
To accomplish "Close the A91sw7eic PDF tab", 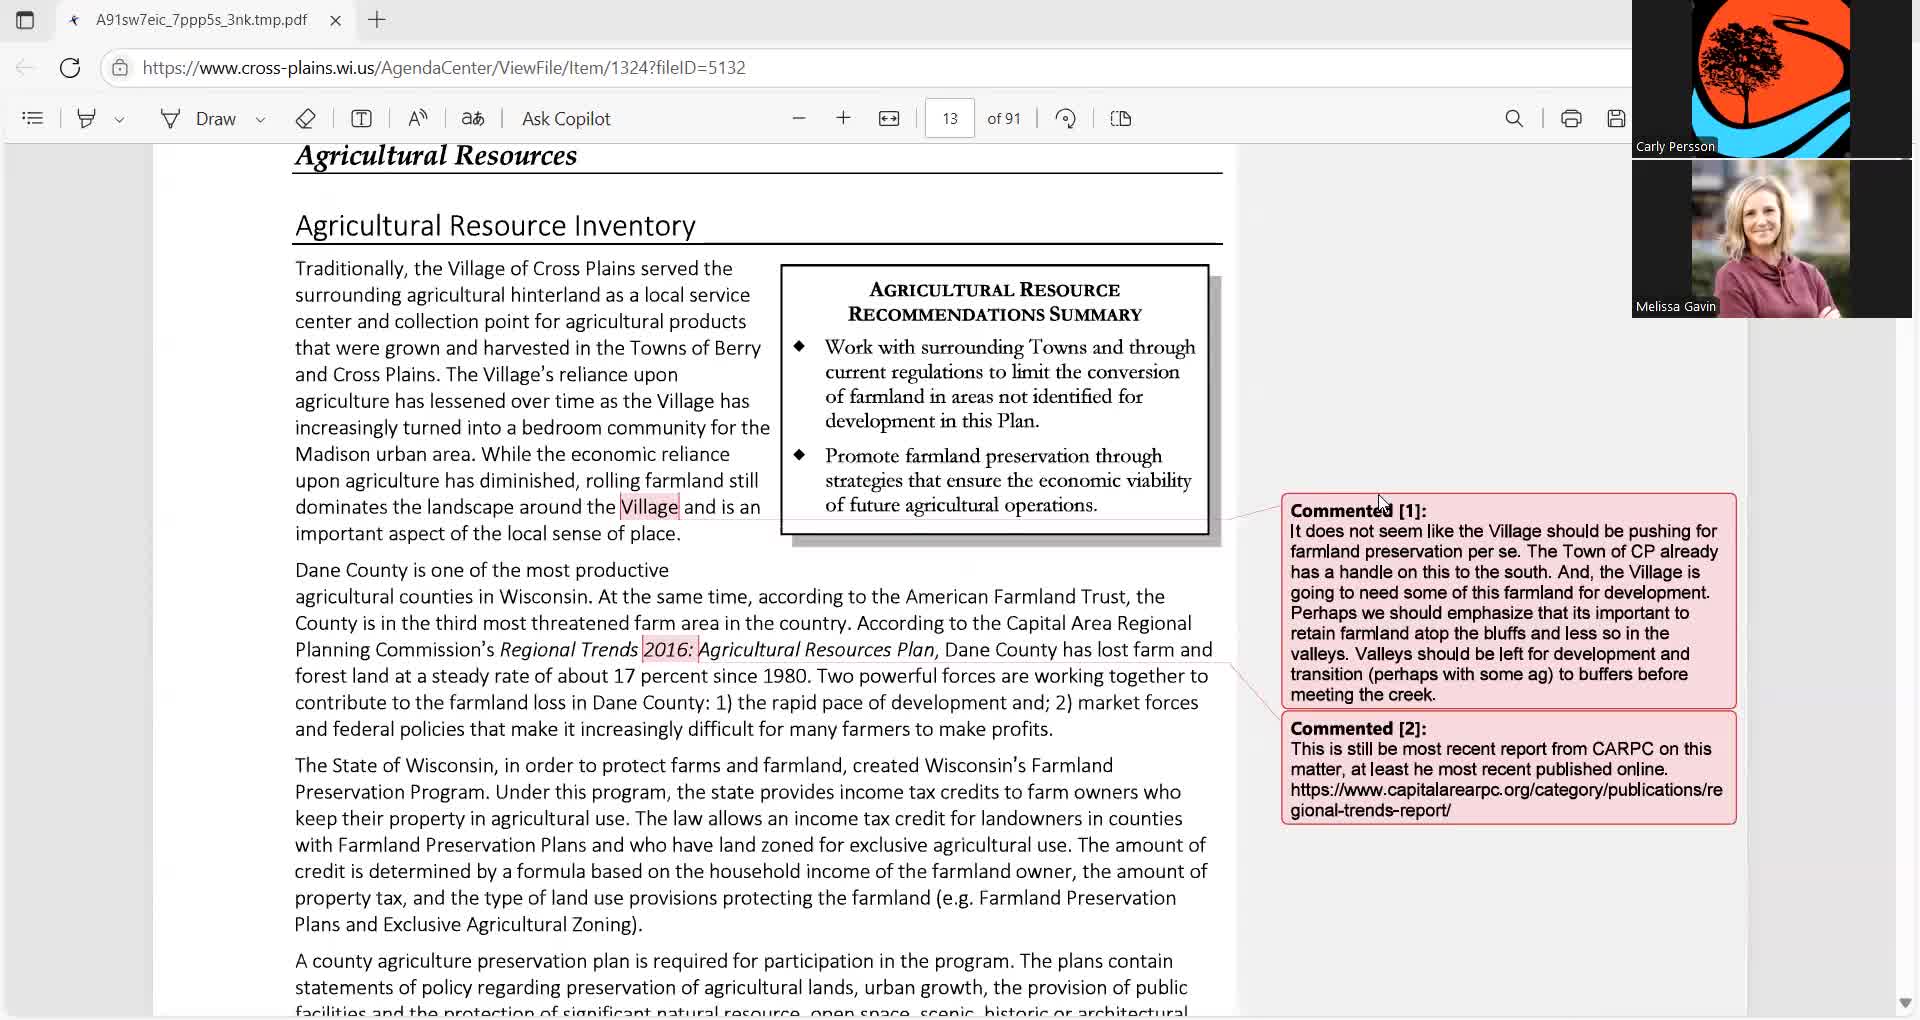I will [x=336, y=20].
